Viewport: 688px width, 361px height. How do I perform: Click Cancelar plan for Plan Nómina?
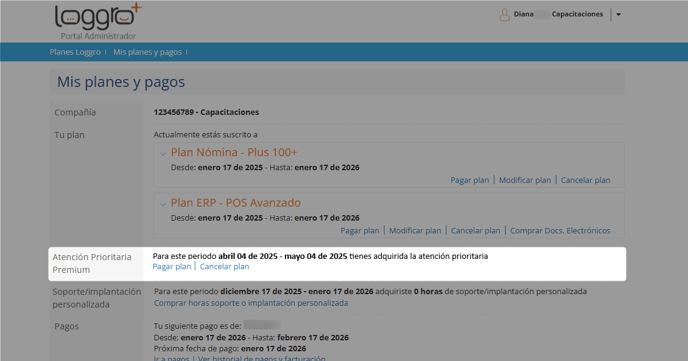click(585, 180)
